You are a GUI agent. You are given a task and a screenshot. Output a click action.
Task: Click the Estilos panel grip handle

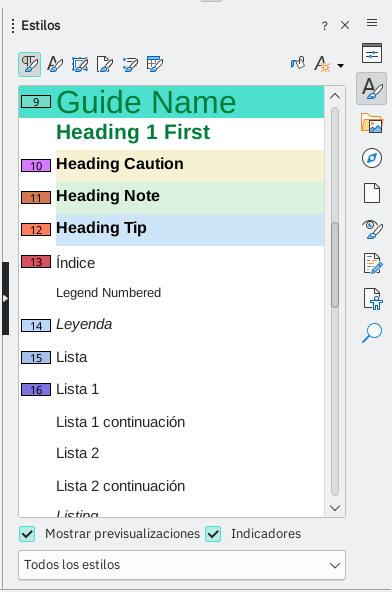click(13, 26)
